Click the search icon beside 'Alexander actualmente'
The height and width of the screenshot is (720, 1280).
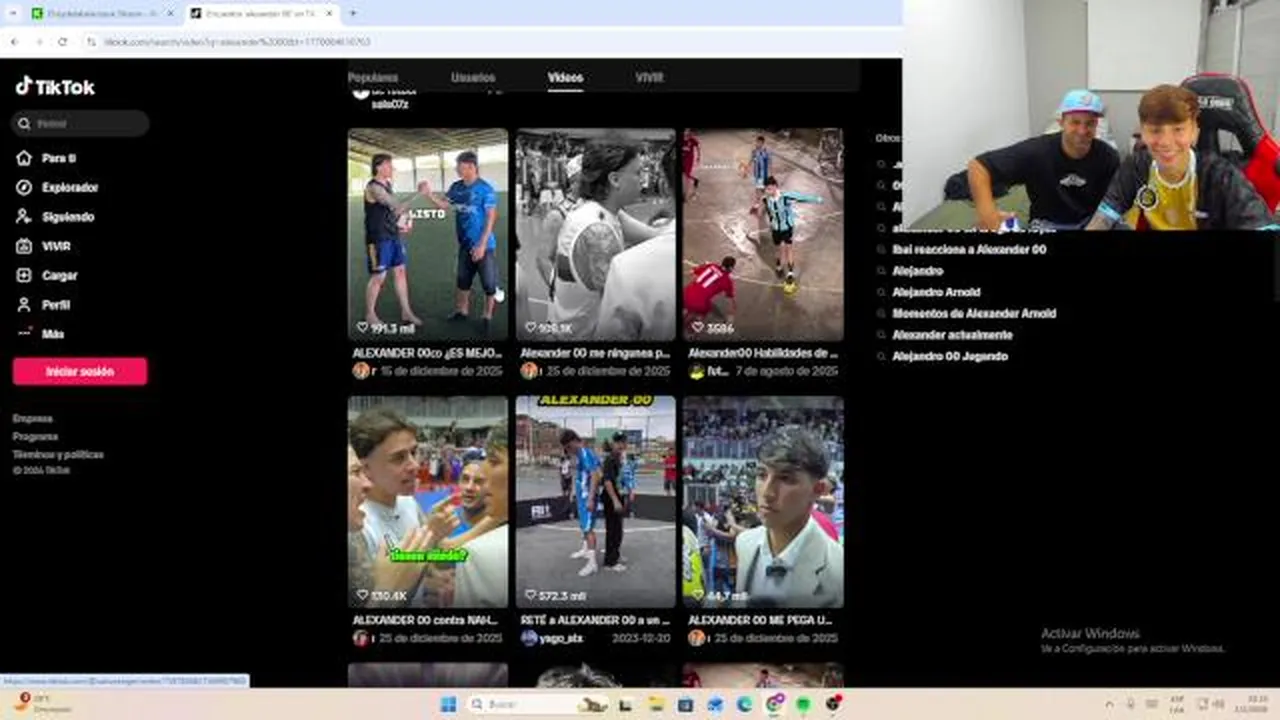click(881, 335)
